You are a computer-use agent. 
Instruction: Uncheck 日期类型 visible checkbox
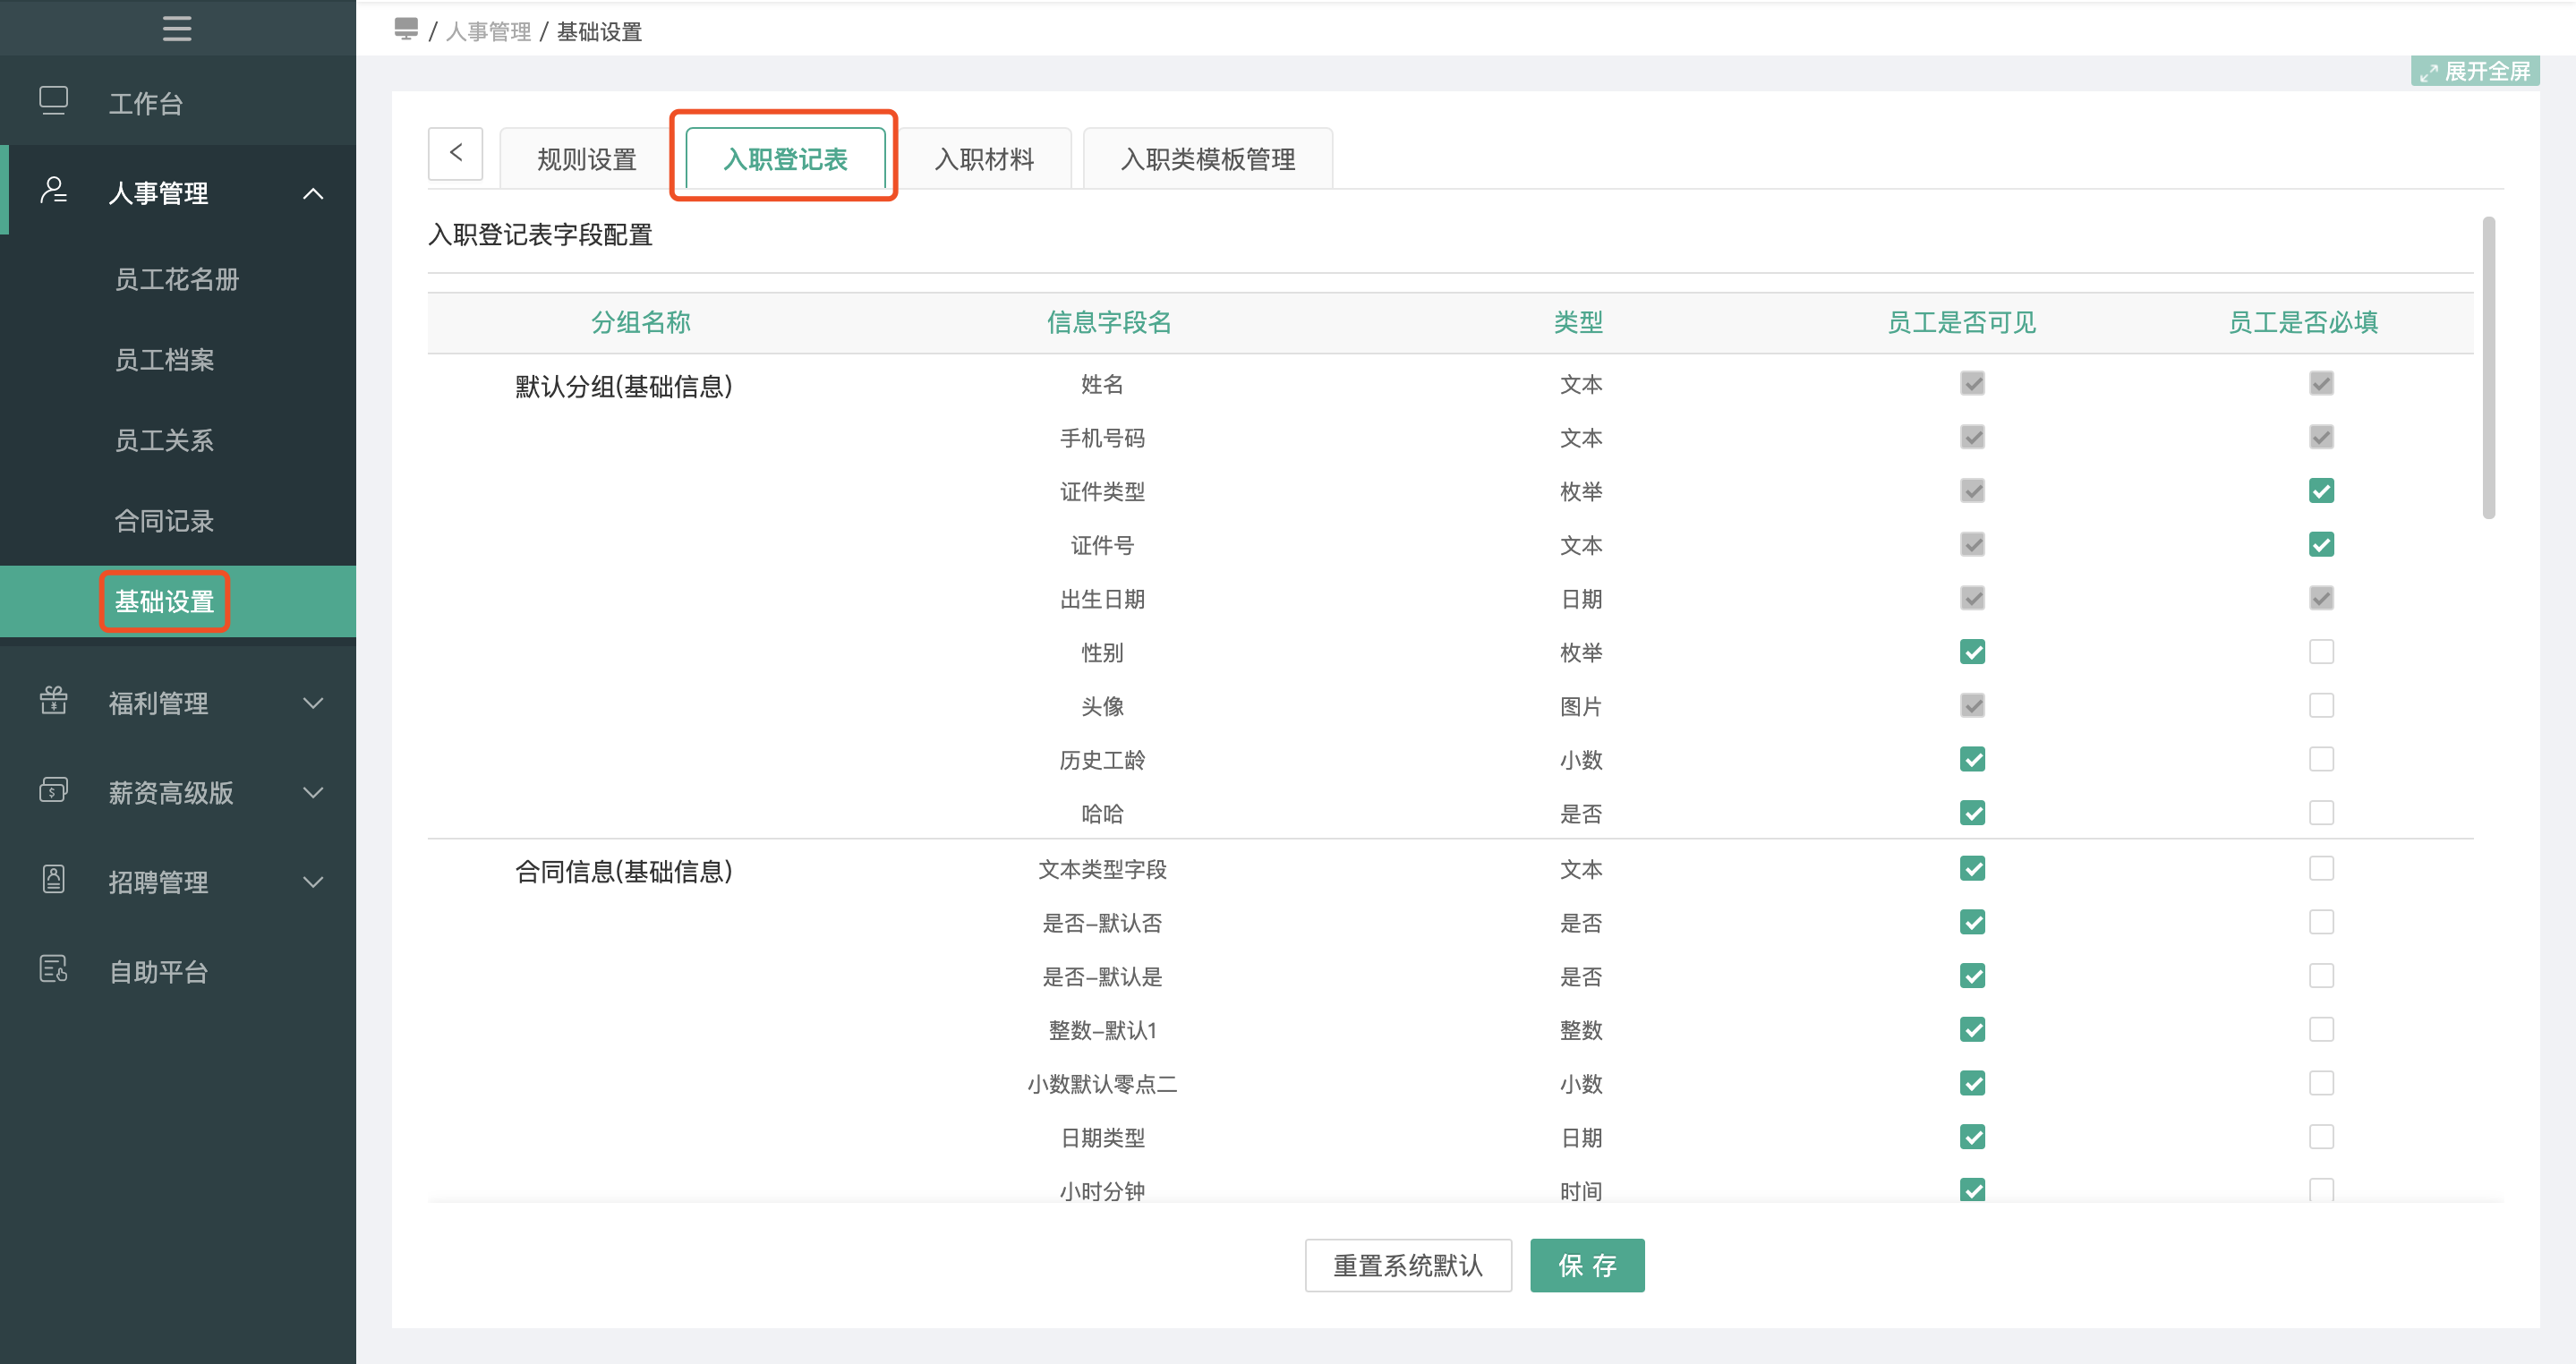[x=1972, y=1138]
